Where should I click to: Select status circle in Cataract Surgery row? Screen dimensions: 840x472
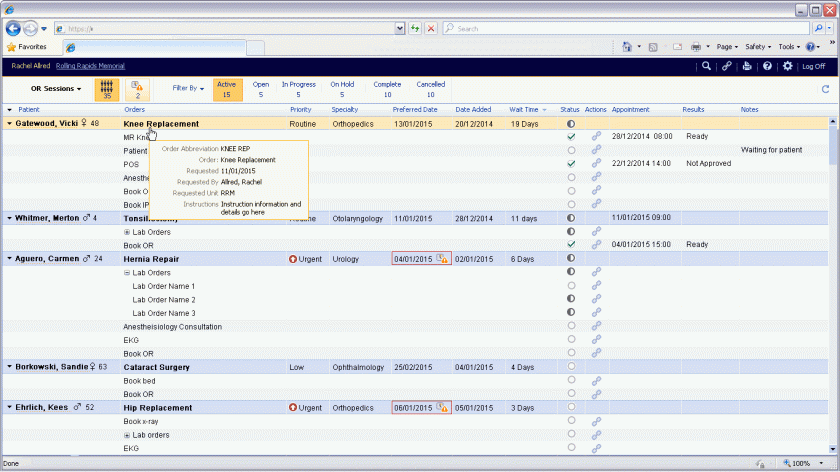[571, 367]
